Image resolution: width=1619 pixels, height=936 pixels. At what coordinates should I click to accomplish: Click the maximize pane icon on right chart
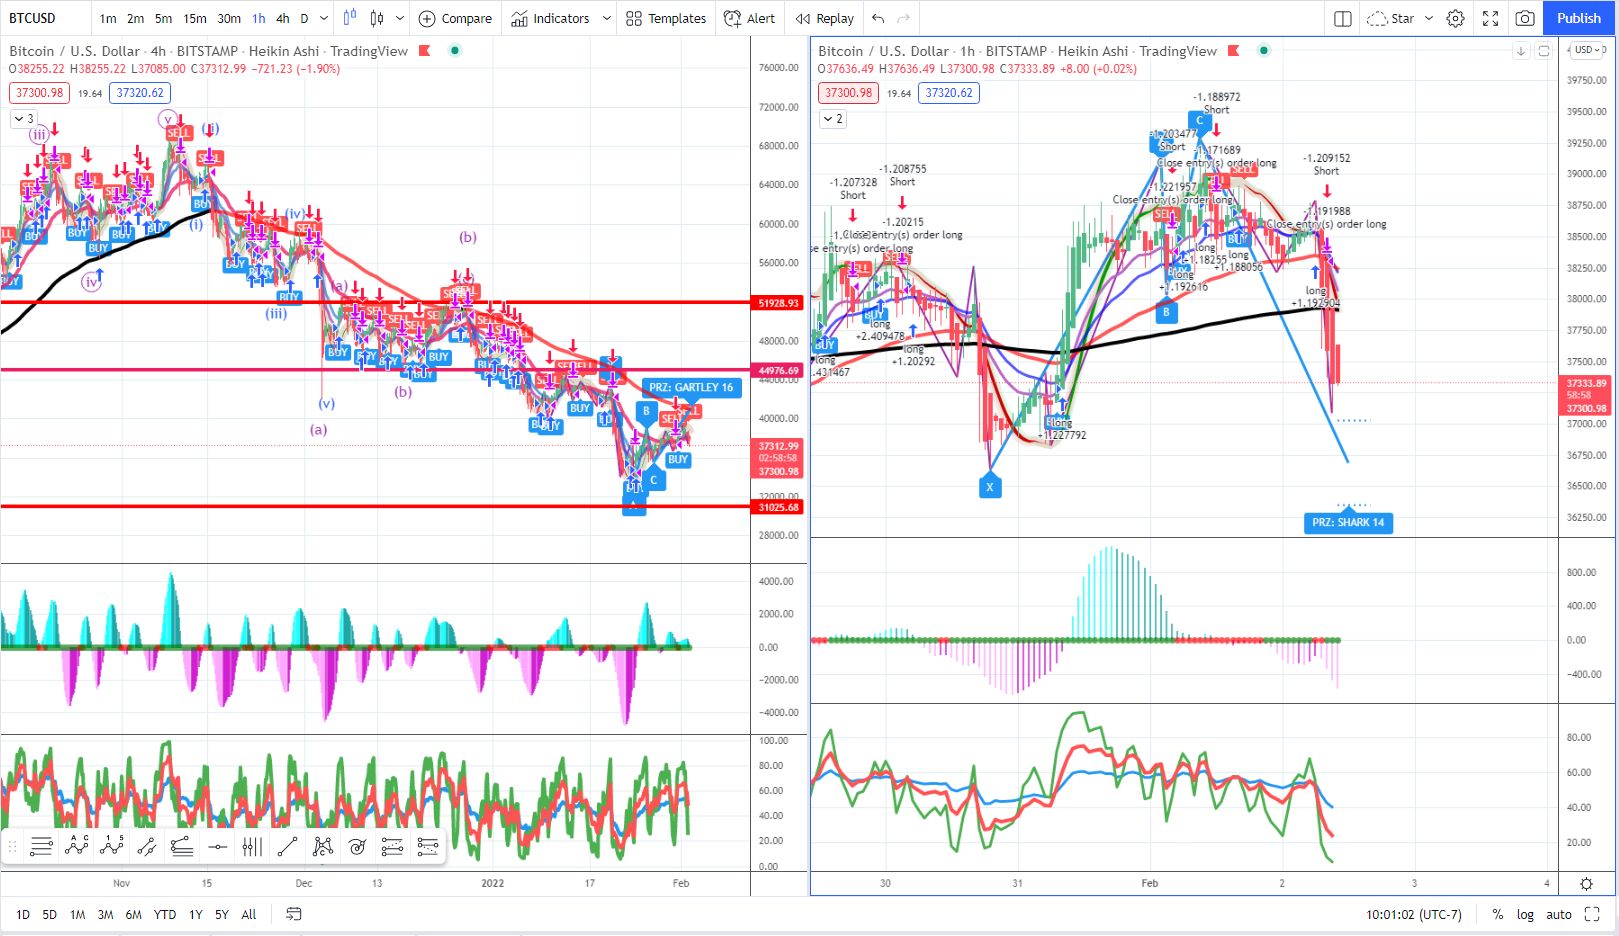click(x=1544, y=51)
